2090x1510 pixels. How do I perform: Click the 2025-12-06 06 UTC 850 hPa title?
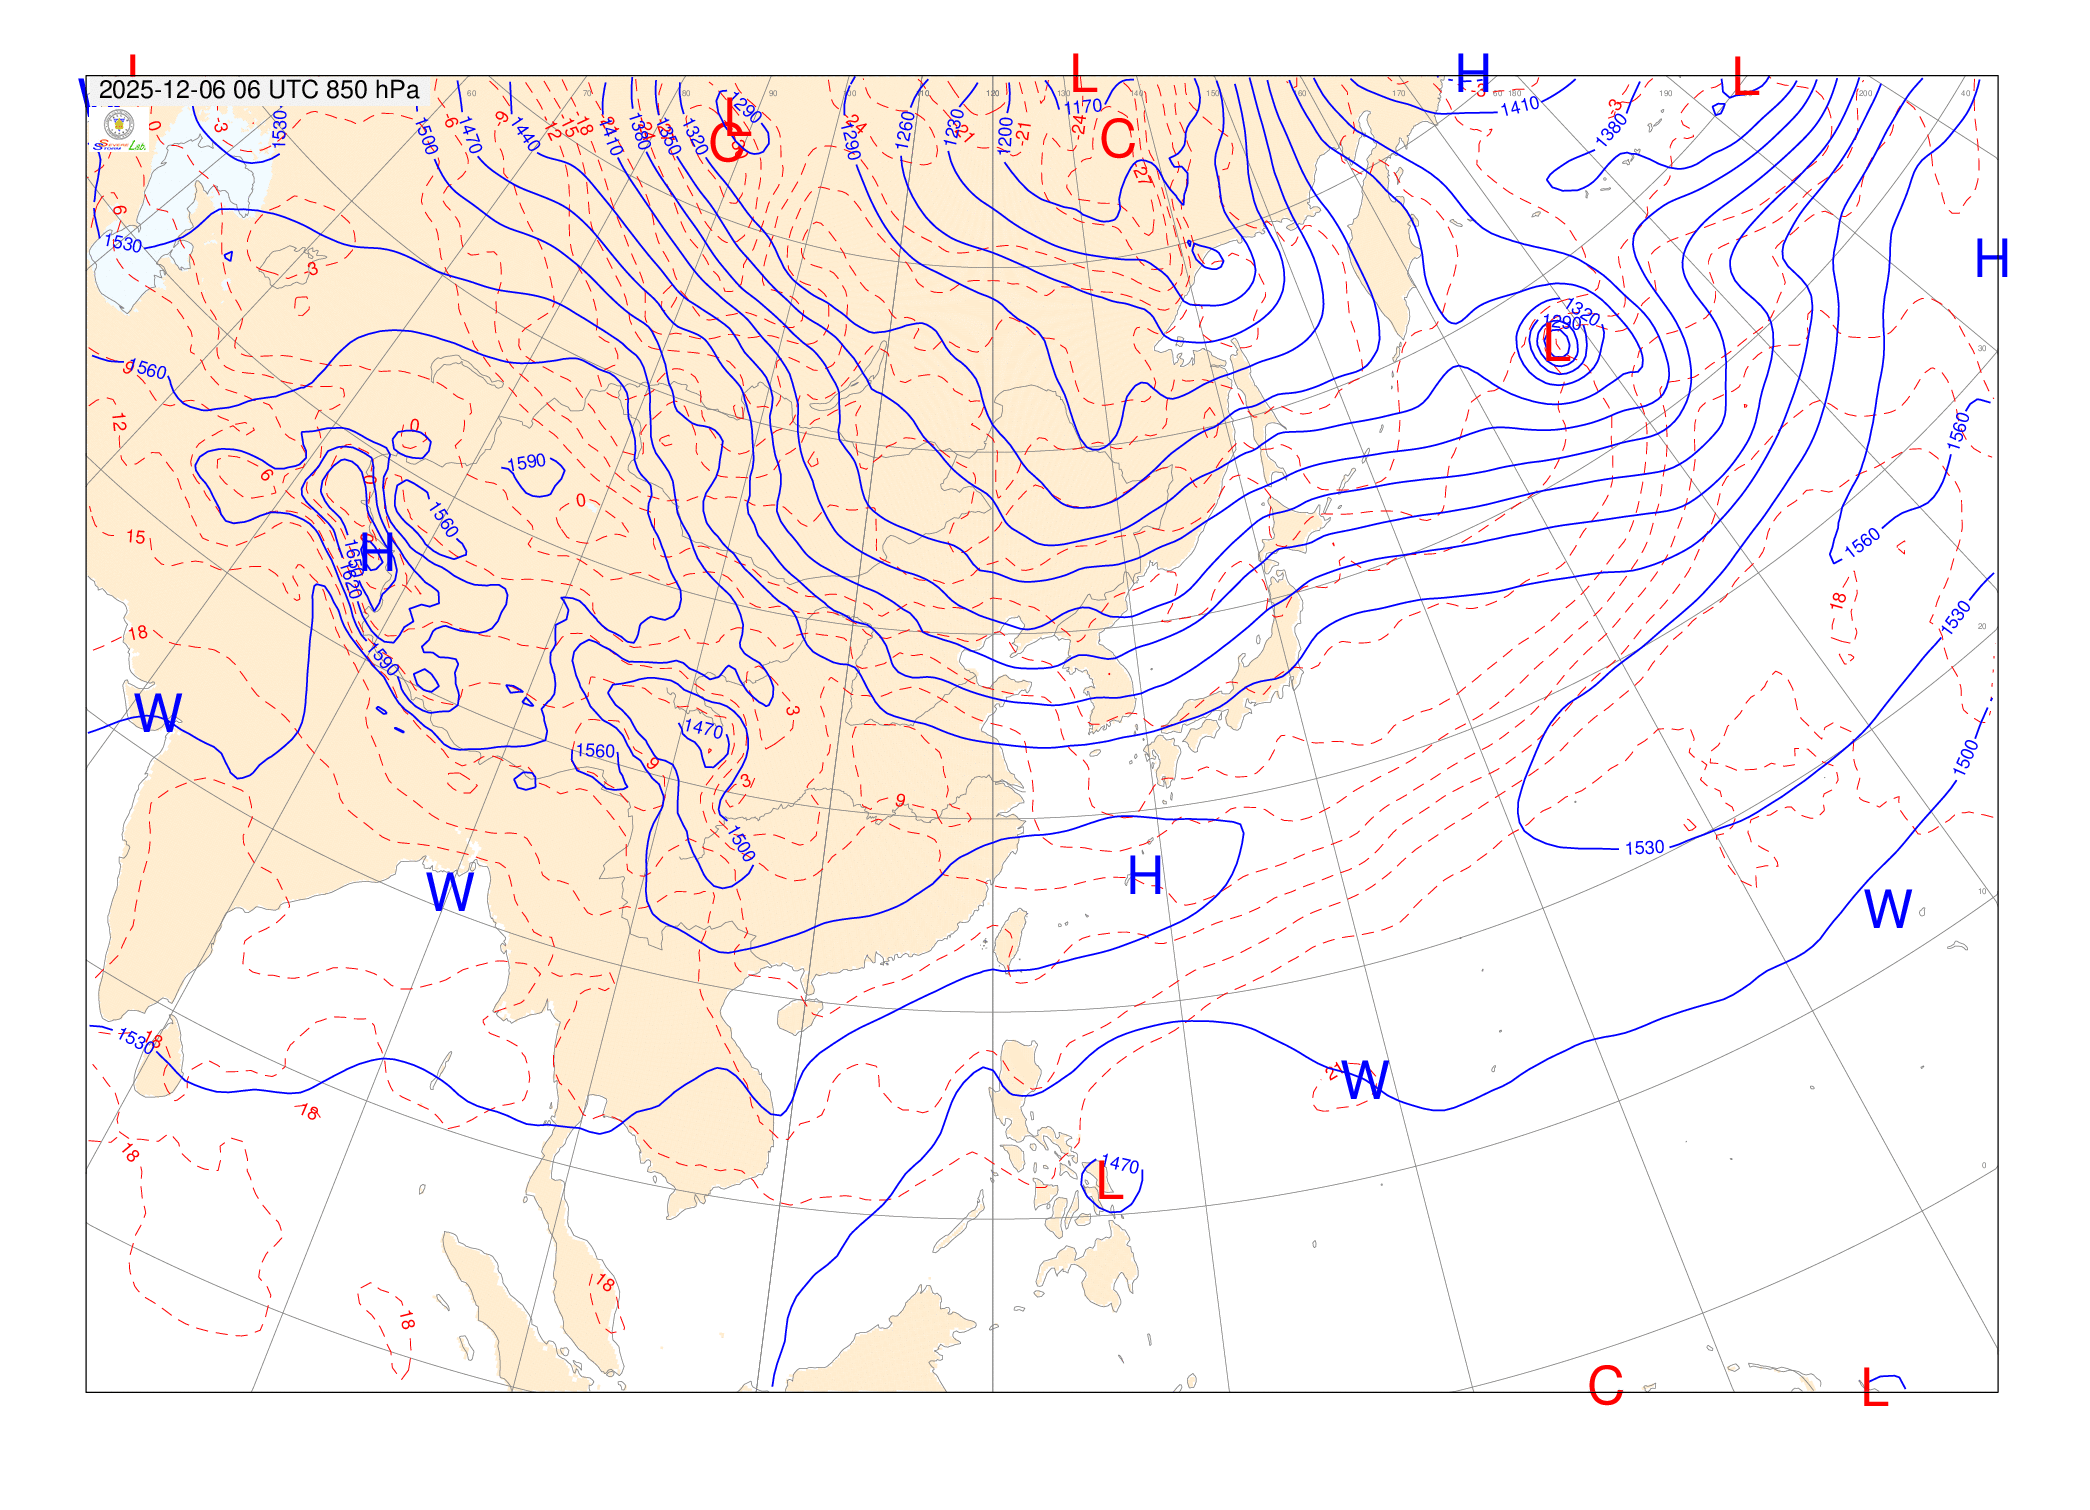click(x=259, y=90)
